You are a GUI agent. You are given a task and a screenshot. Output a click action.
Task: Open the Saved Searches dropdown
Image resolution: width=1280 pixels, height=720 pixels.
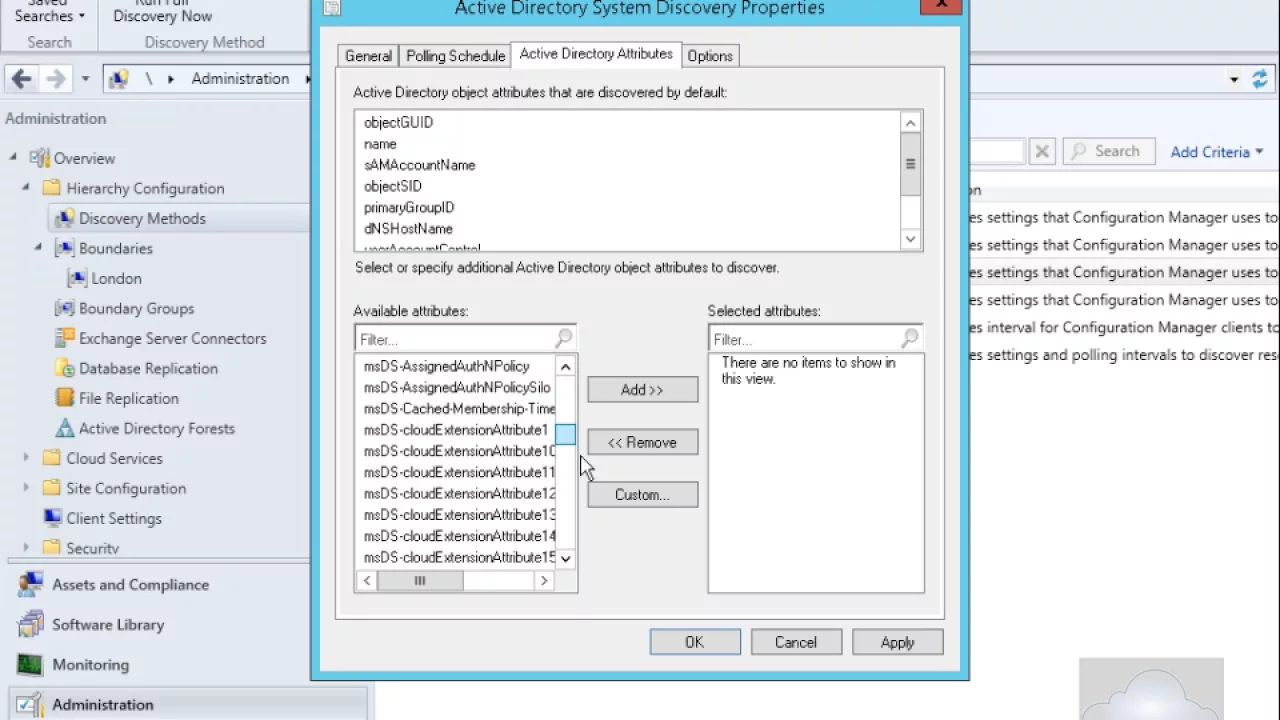pyautogui.click(x=49, y=14)
